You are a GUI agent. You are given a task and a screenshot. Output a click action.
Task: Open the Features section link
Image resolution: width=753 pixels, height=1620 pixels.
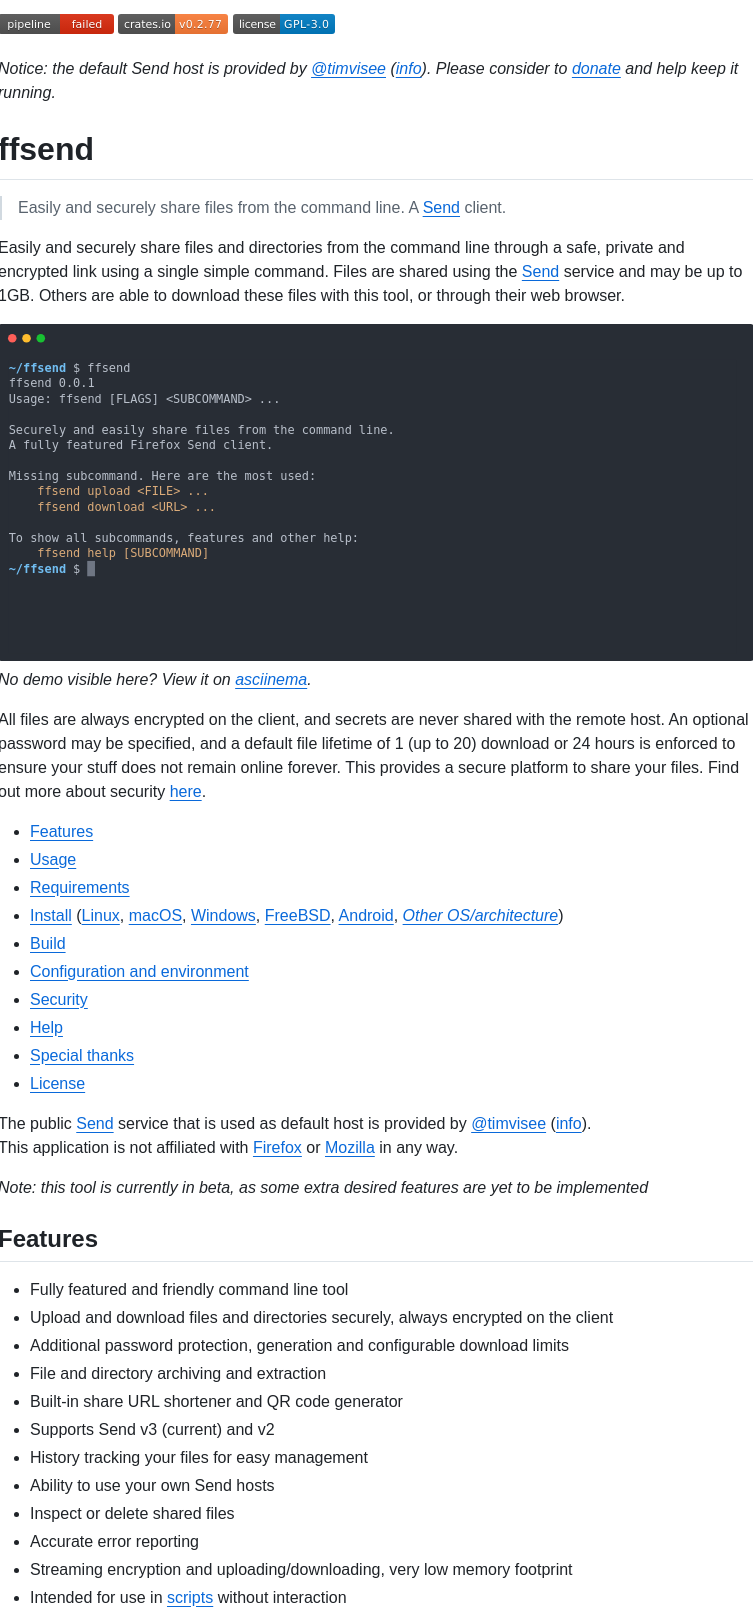pyautogui.click(x=61, y=832)
